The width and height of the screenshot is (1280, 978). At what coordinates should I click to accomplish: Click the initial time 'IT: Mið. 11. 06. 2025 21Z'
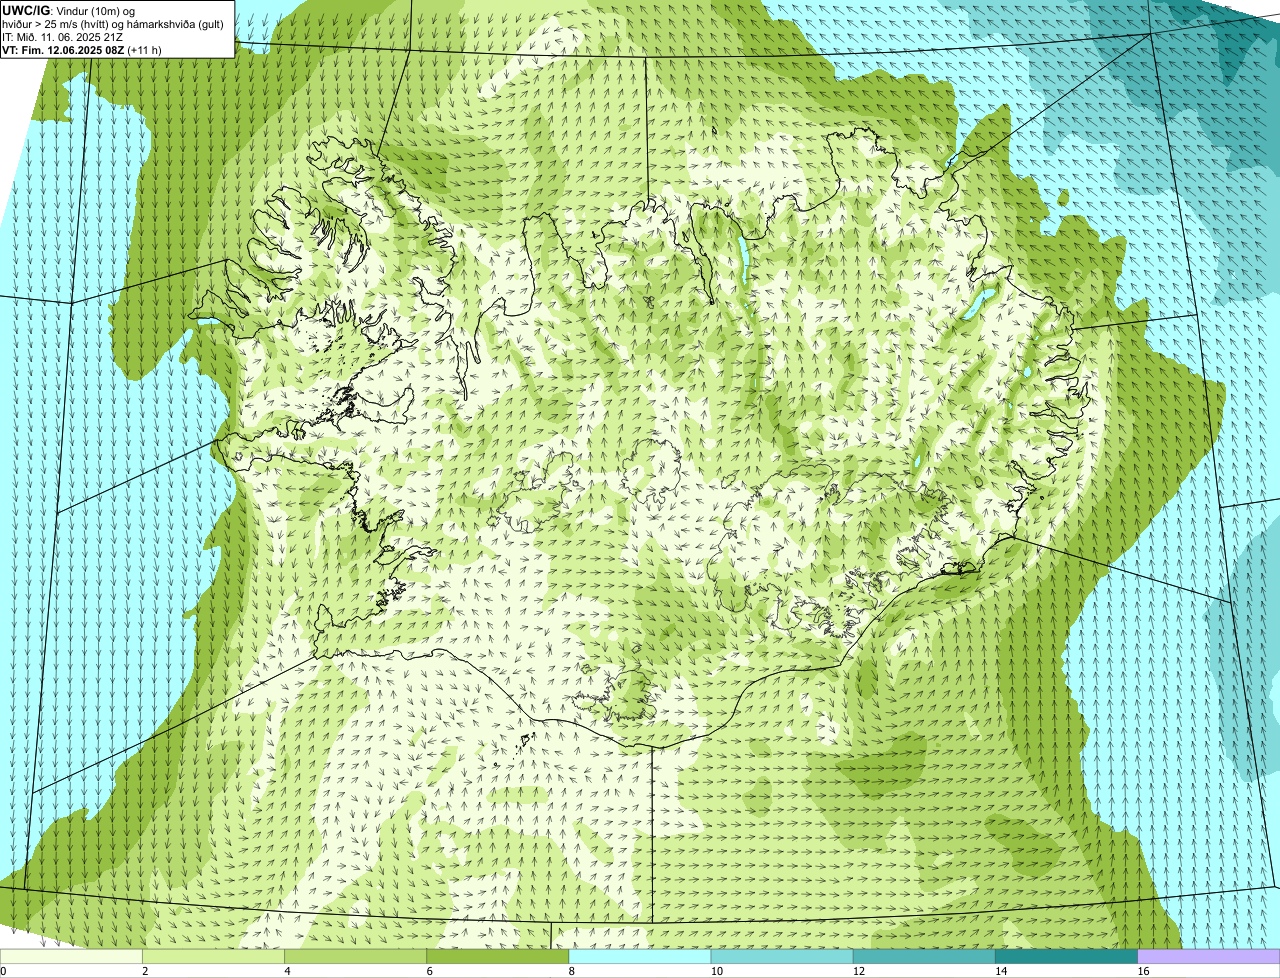(x=63, y=37)
